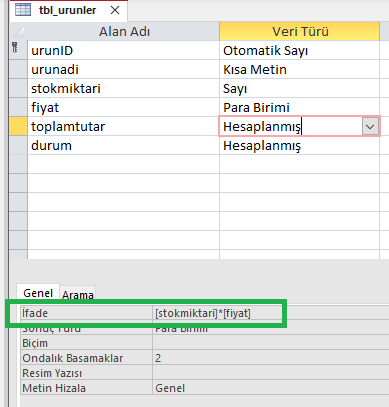Click the tbl_urunler table icon
389x407 pixels.
[x=23, y=10]
